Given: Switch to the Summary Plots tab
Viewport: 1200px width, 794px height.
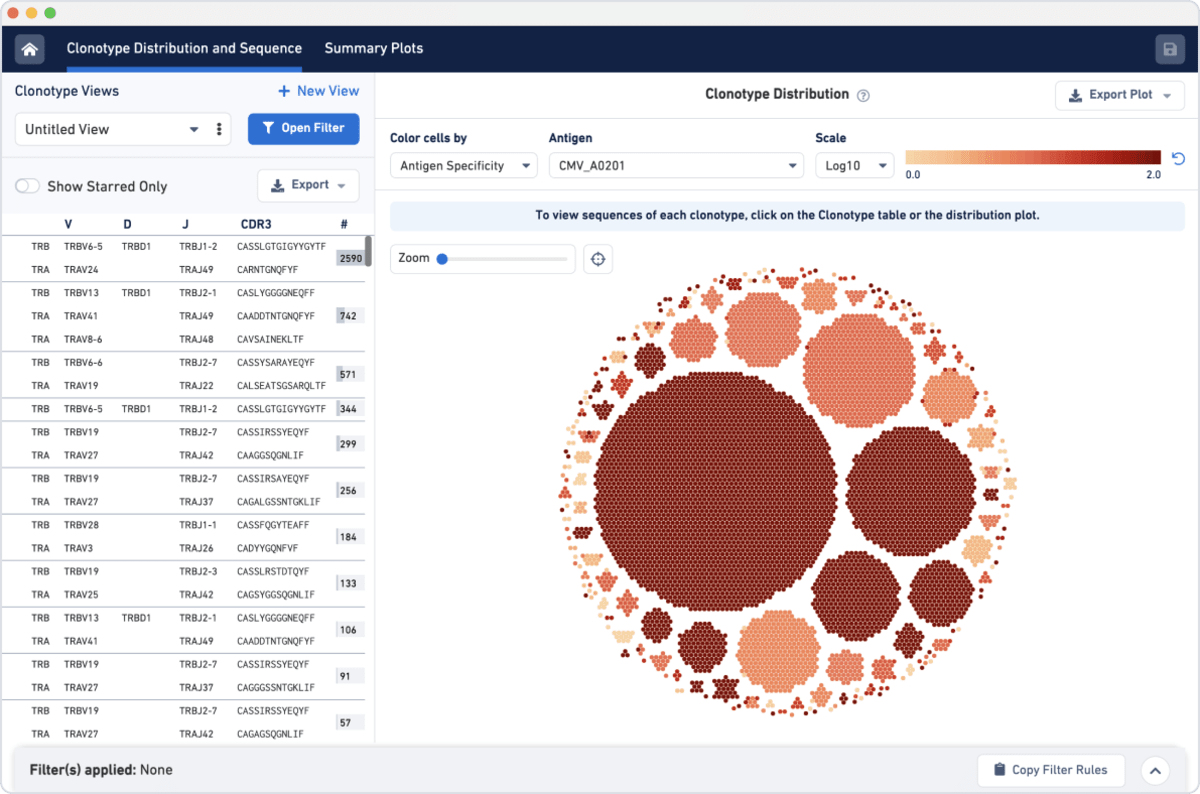Looking at the screenshot, I should click(373, 48).
